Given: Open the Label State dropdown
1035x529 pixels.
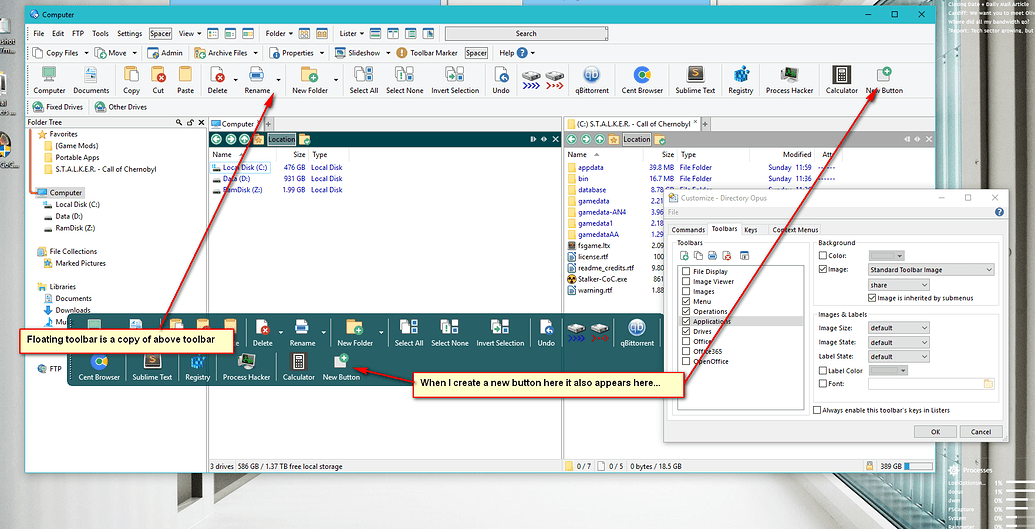Looking at the screenshot, I should [x=898, y=357].
